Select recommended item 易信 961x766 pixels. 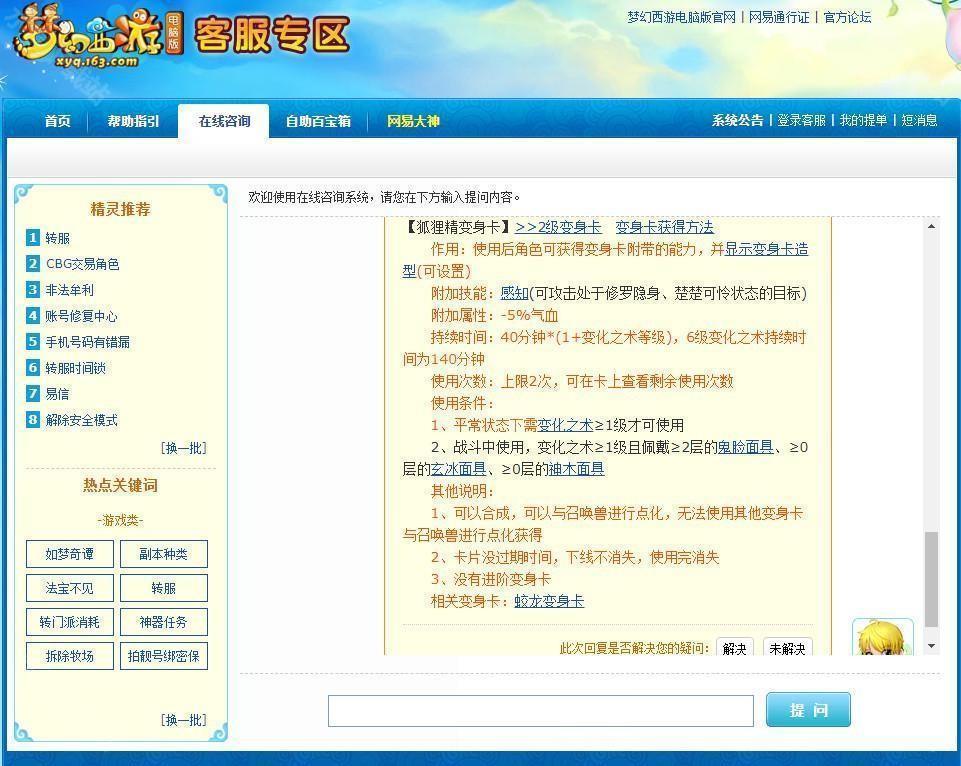pyautogui.click(x=58, y=393)
